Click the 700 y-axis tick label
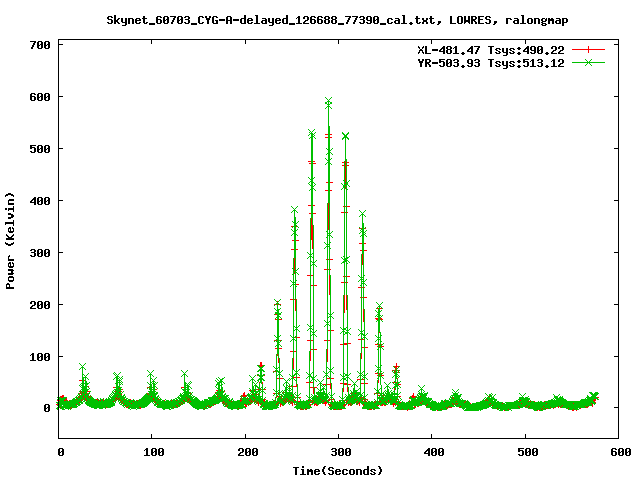 tap(40, 45)
